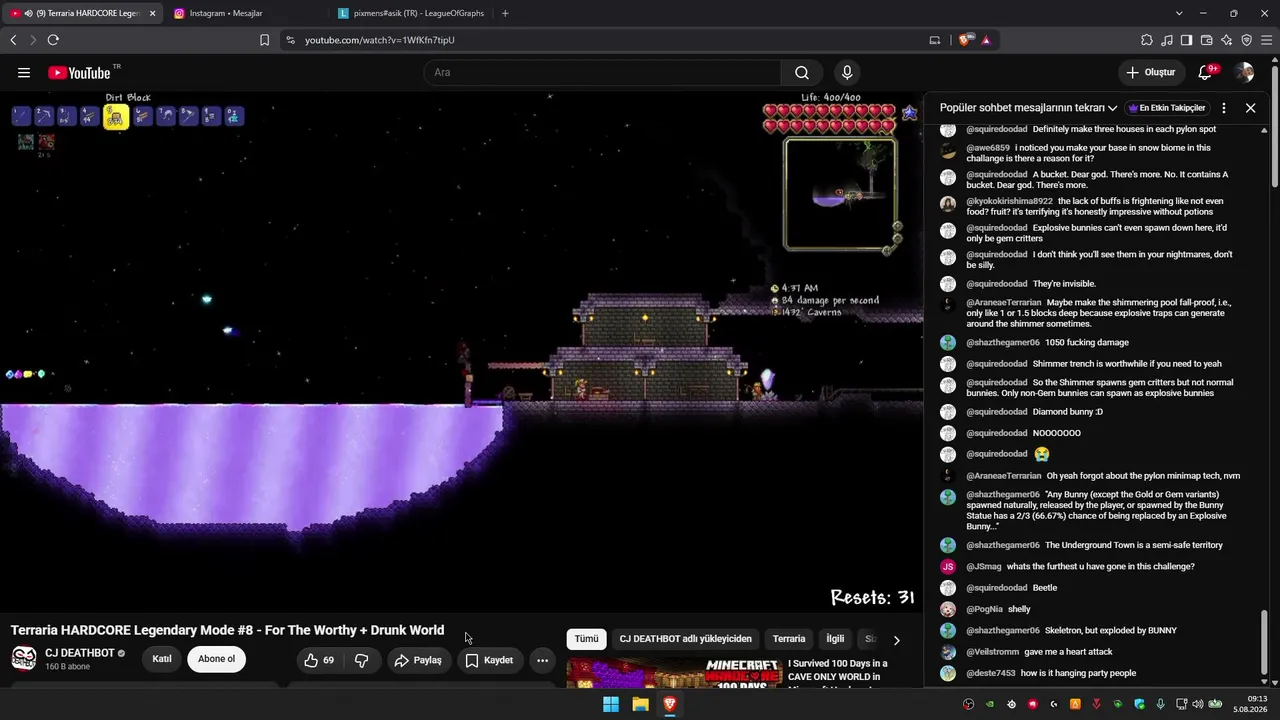Click the YouTube search magnifier button
The image size is (1280, 720).
(802, 72)
